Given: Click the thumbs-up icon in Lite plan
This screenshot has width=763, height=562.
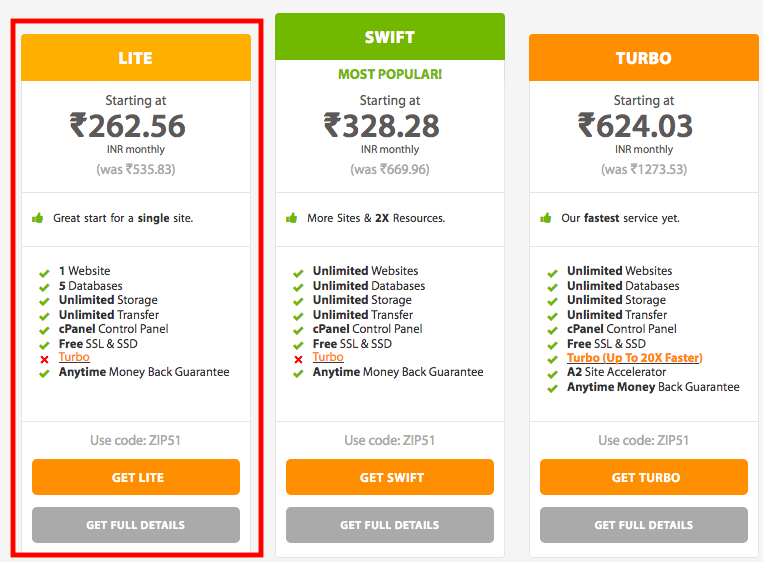Looking at the screenshot, I should point(37,218).
